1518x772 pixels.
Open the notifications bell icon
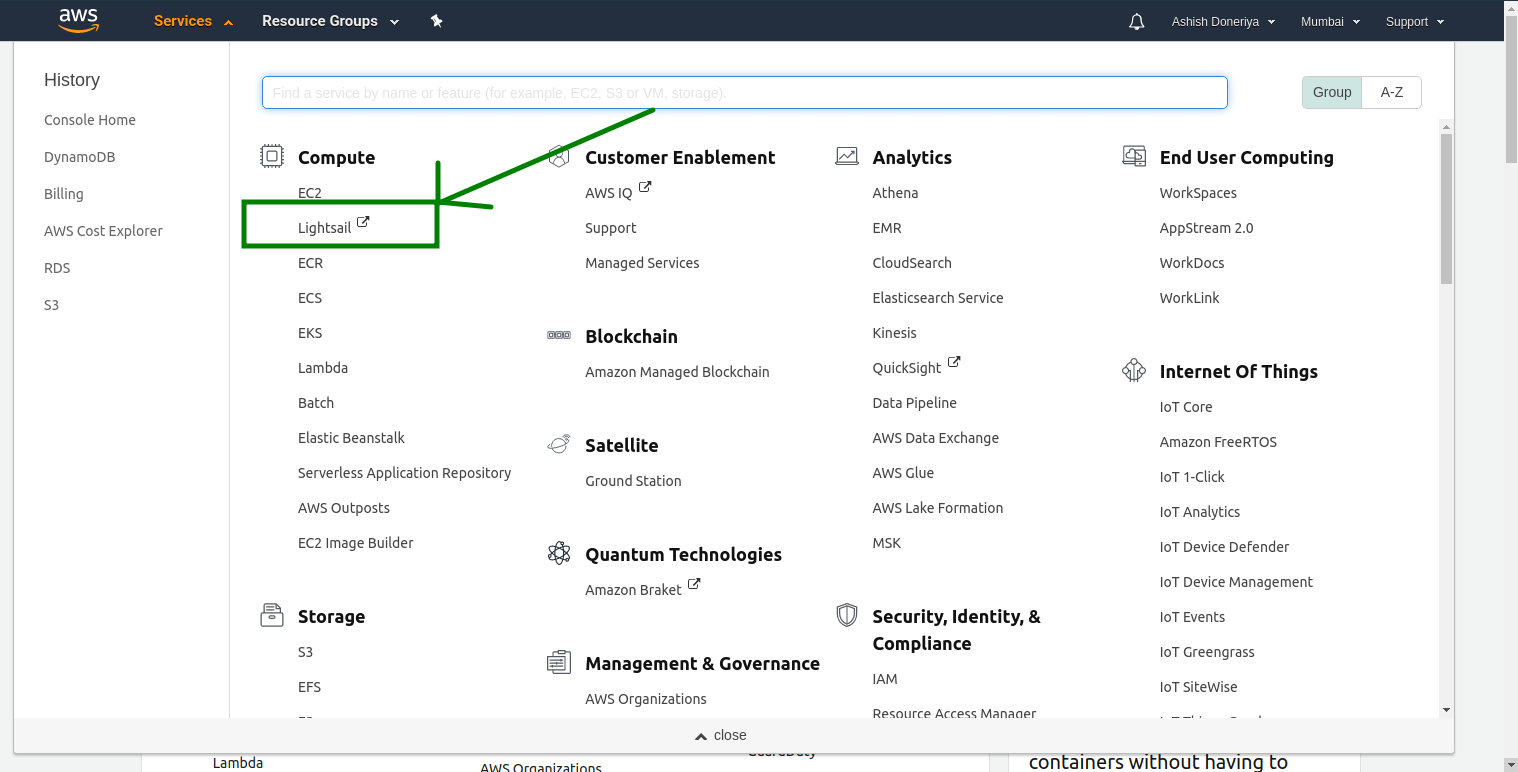[x=1136, y=22]
